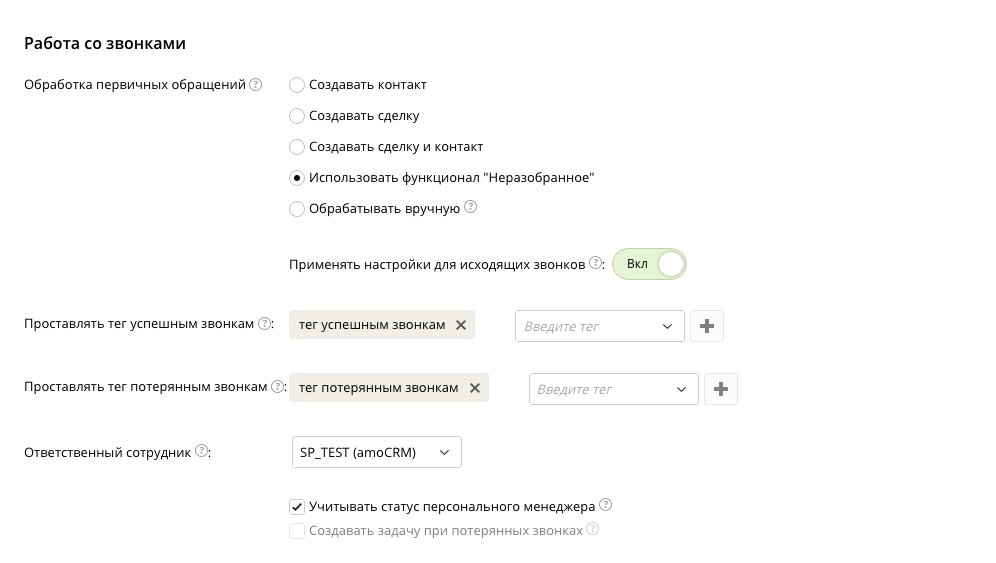Select "Создавать контакт" radio option
Image resolution: width=996 pixels, height=563 pixels.
[297, 86]
